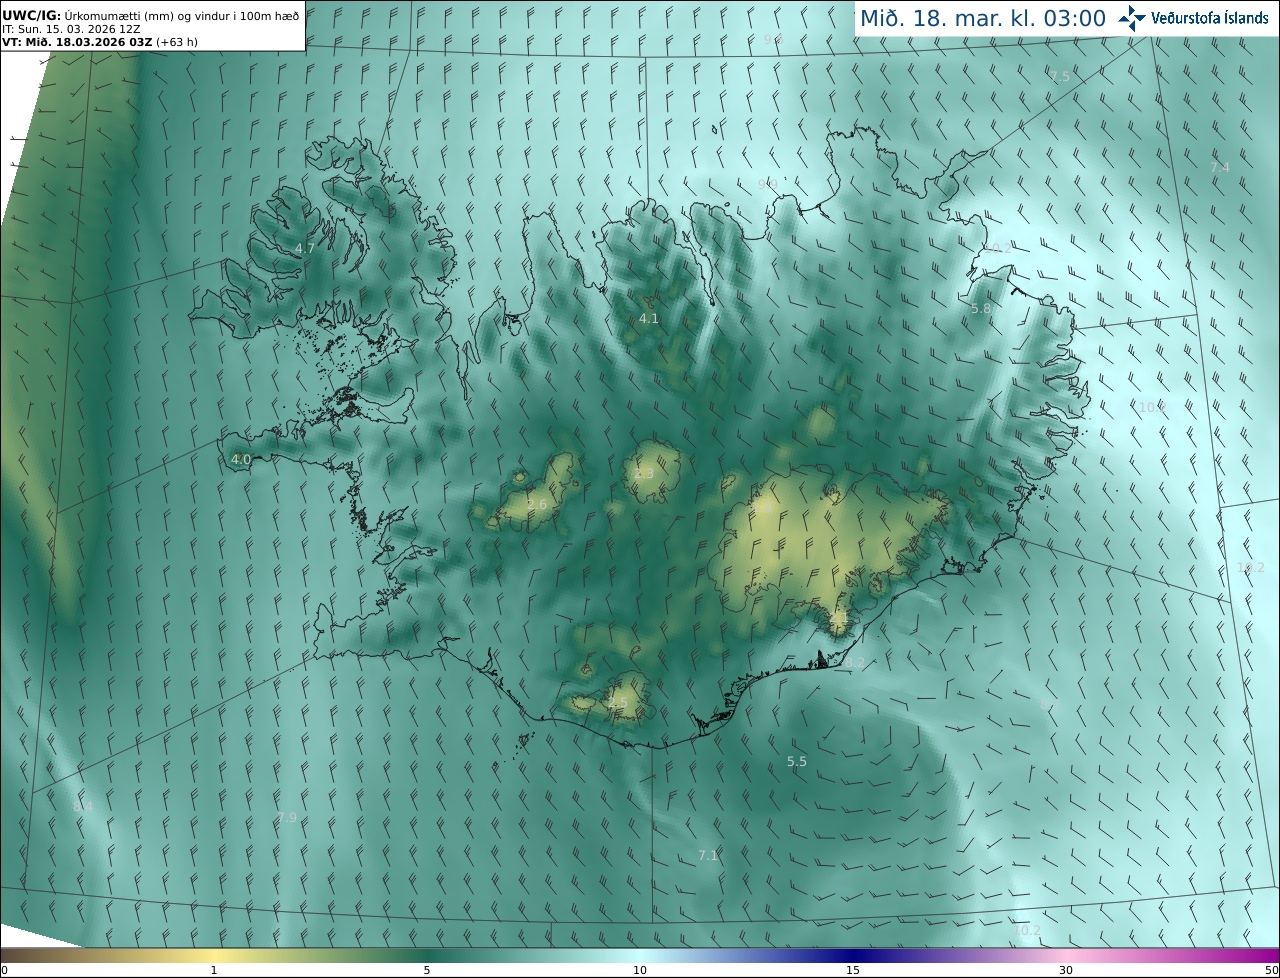This screenshot has width=1280, height=978.
Task: Click the 30 tick on color scale
Action: tap(1066, 970)
